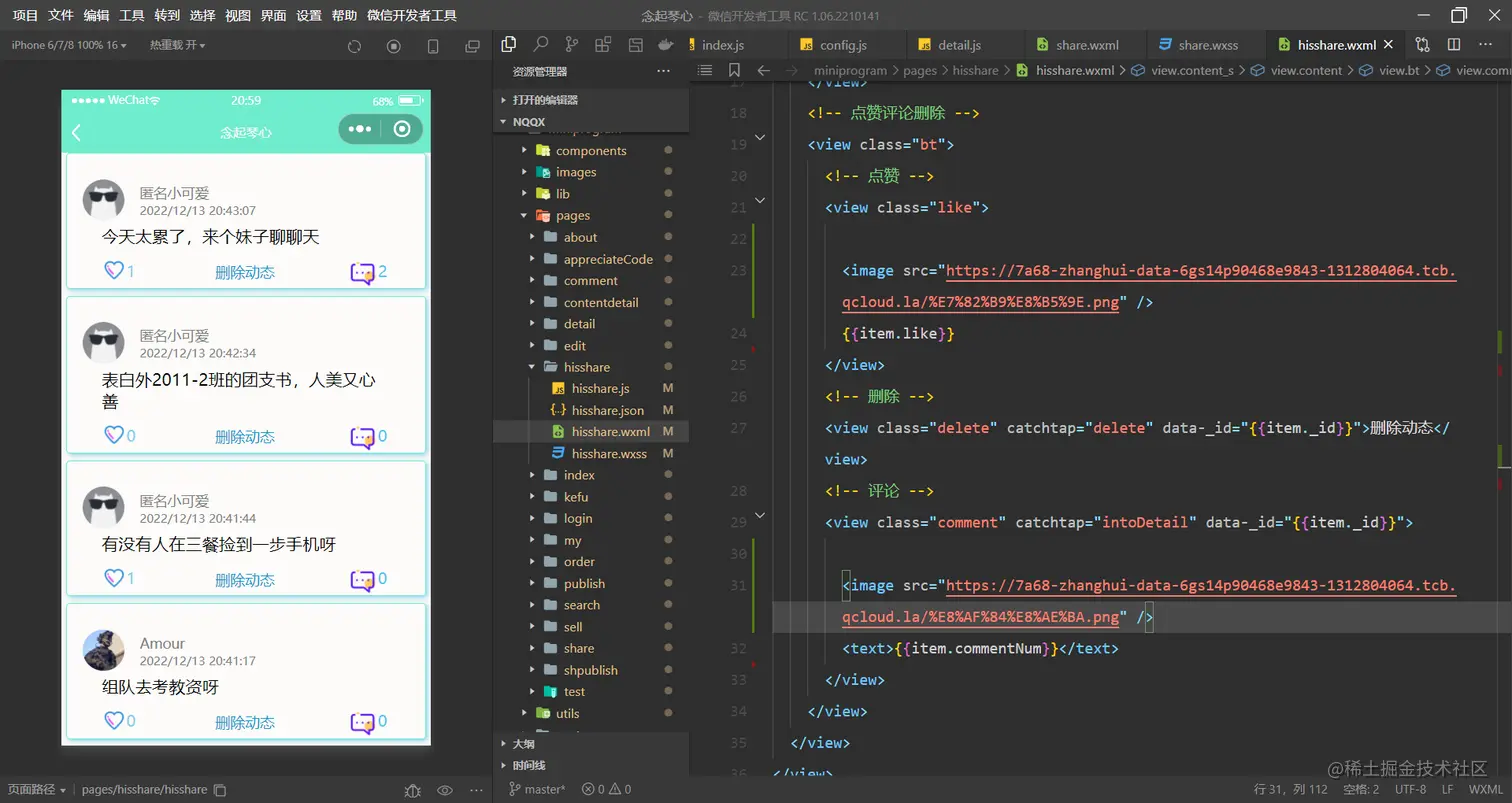Open the 页面路径 dropdown in the bottom bar
This screenshot has height=803, width=1512.
point(37,790)
